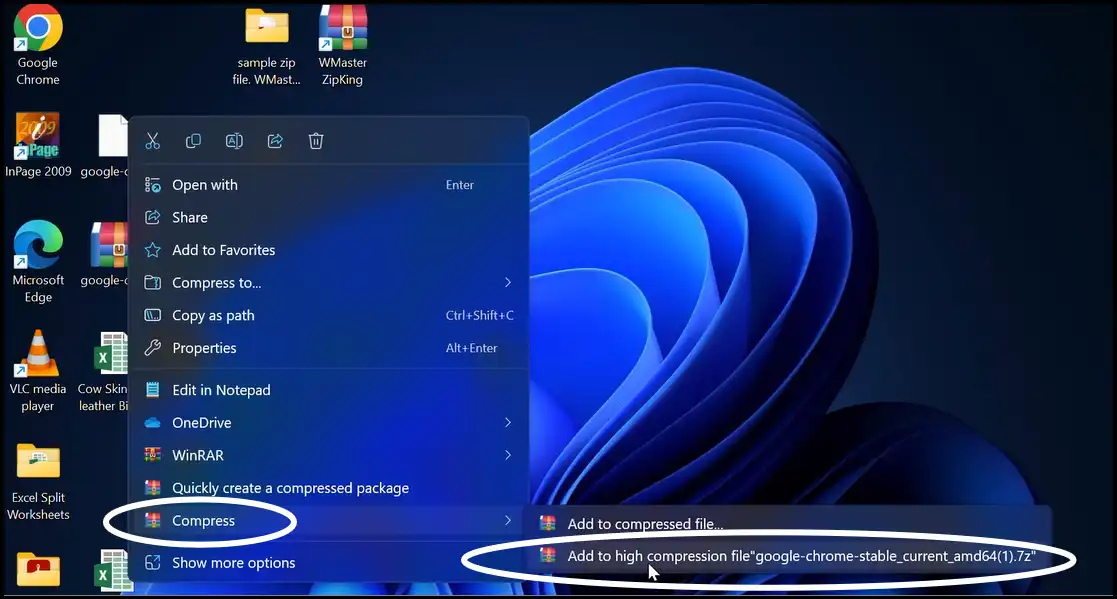Image resolution: width=1117 pixels, height=599 pixels.
Task: Open InPage 2009 desktop shortcut
Action: coord(38,145)
